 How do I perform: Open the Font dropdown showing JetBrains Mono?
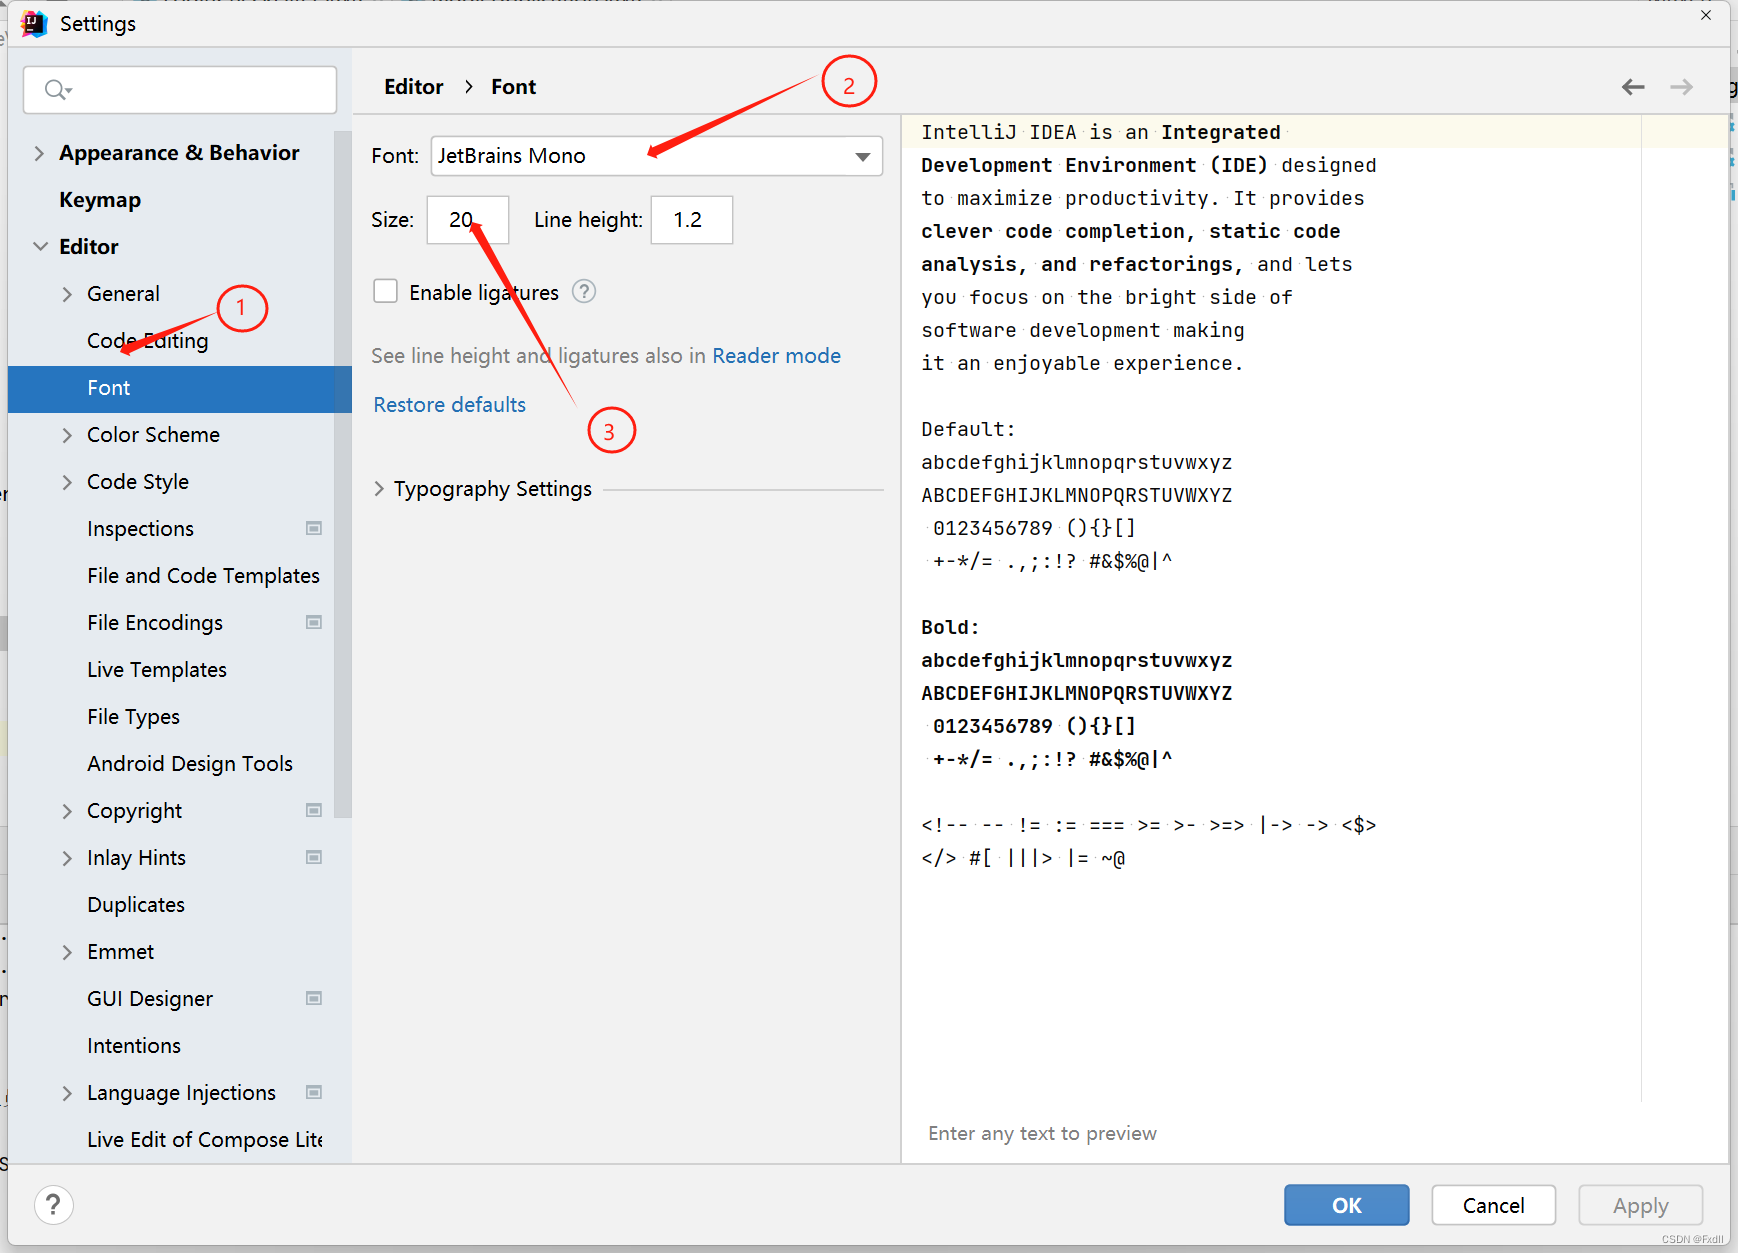tap(656, 156)
